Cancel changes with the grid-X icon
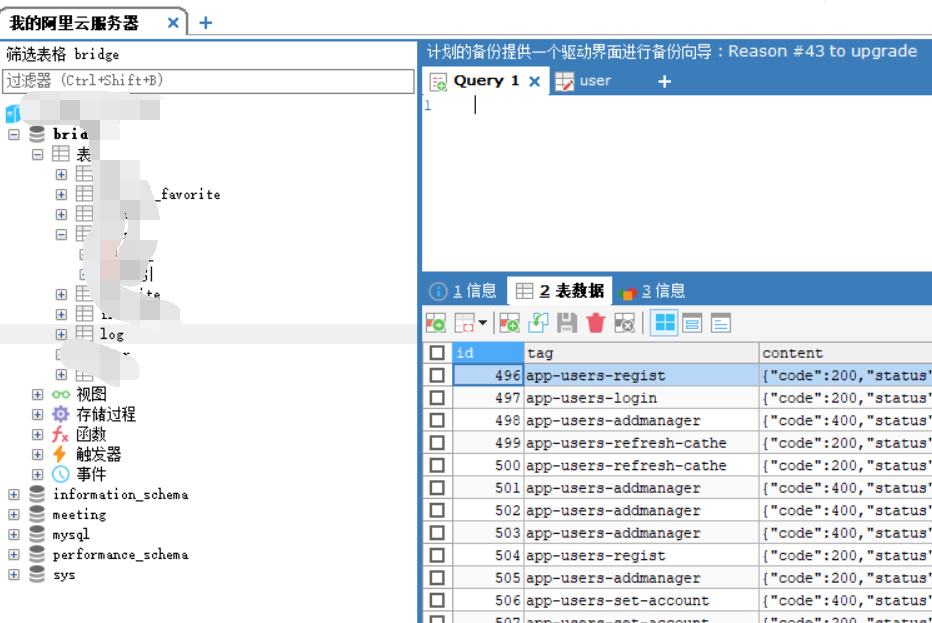 click(x=624, y=323)
